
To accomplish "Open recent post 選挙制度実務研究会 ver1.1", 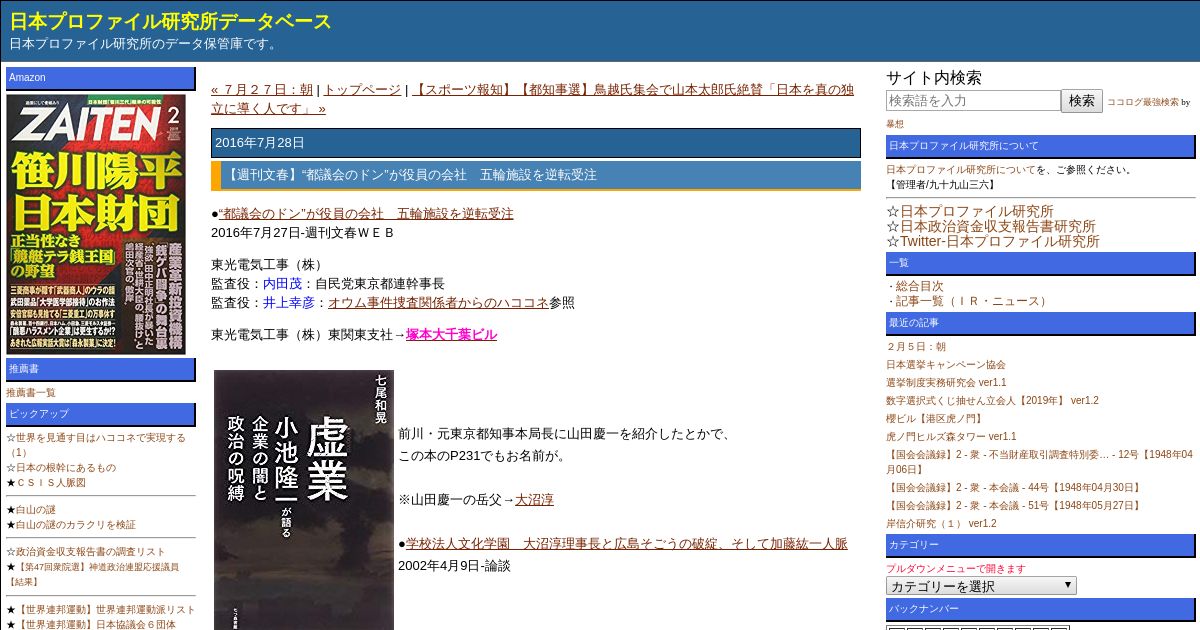I will point(946,383).
